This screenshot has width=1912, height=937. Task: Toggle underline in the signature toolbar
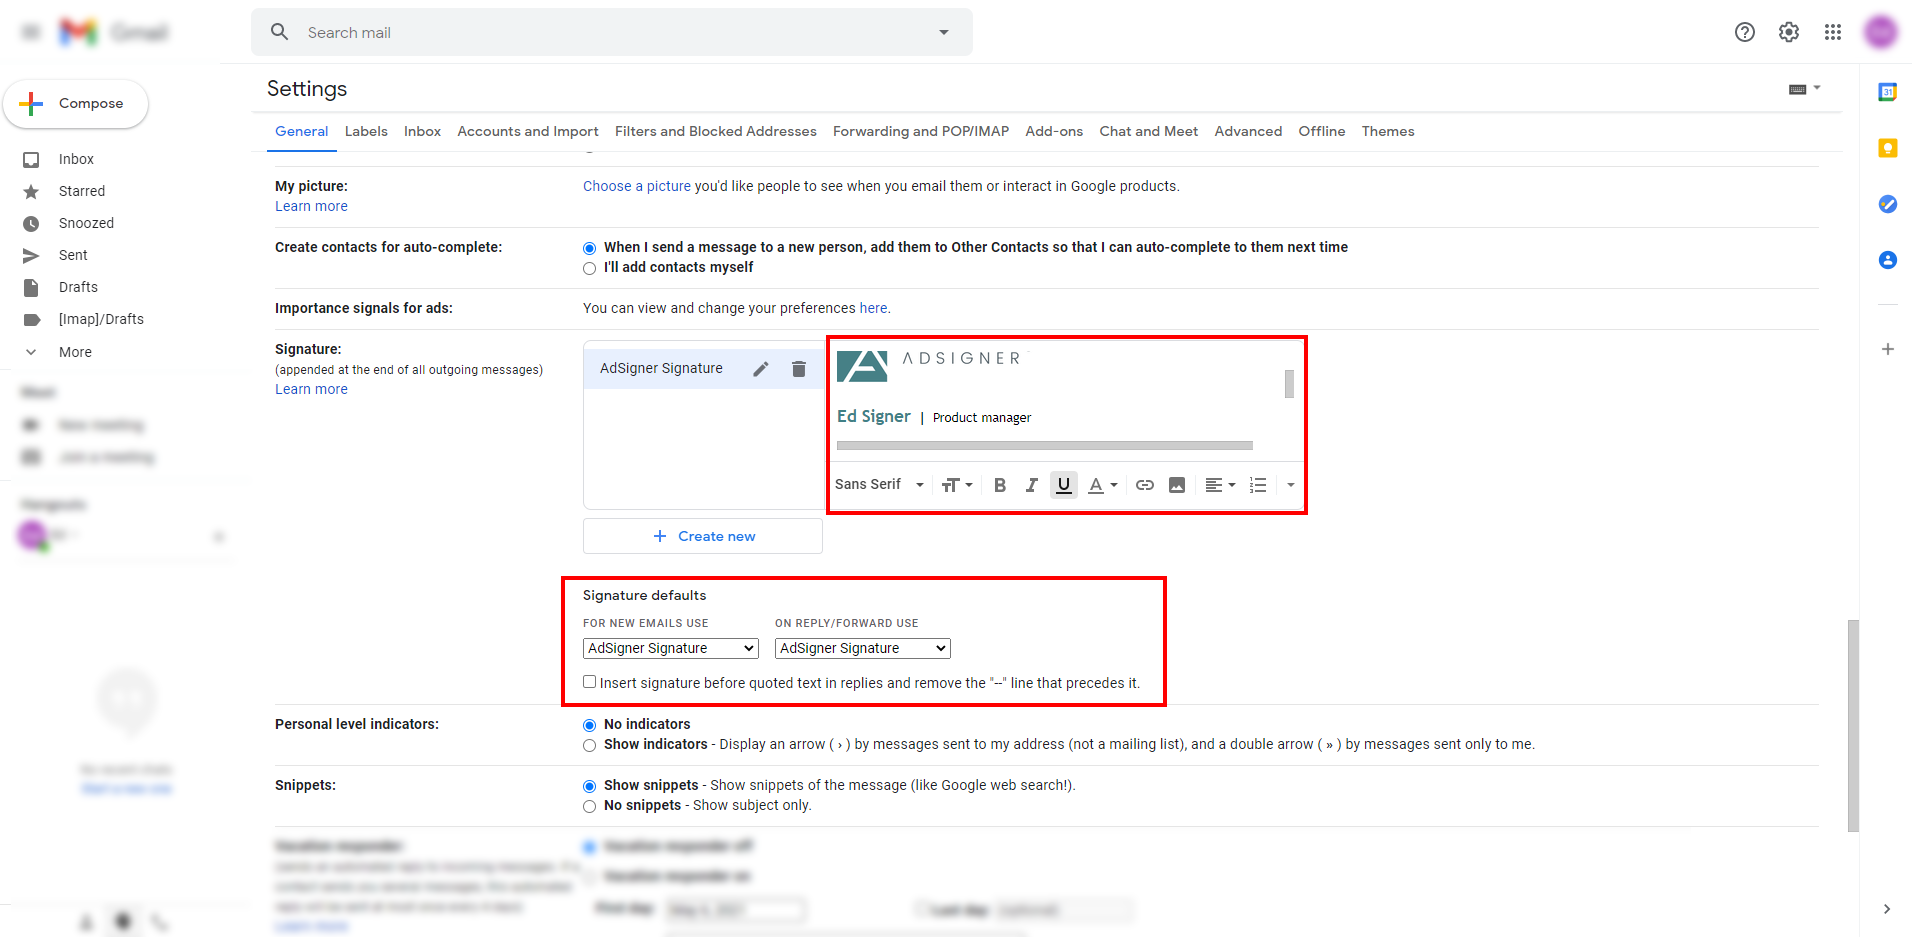point(1063,485)
